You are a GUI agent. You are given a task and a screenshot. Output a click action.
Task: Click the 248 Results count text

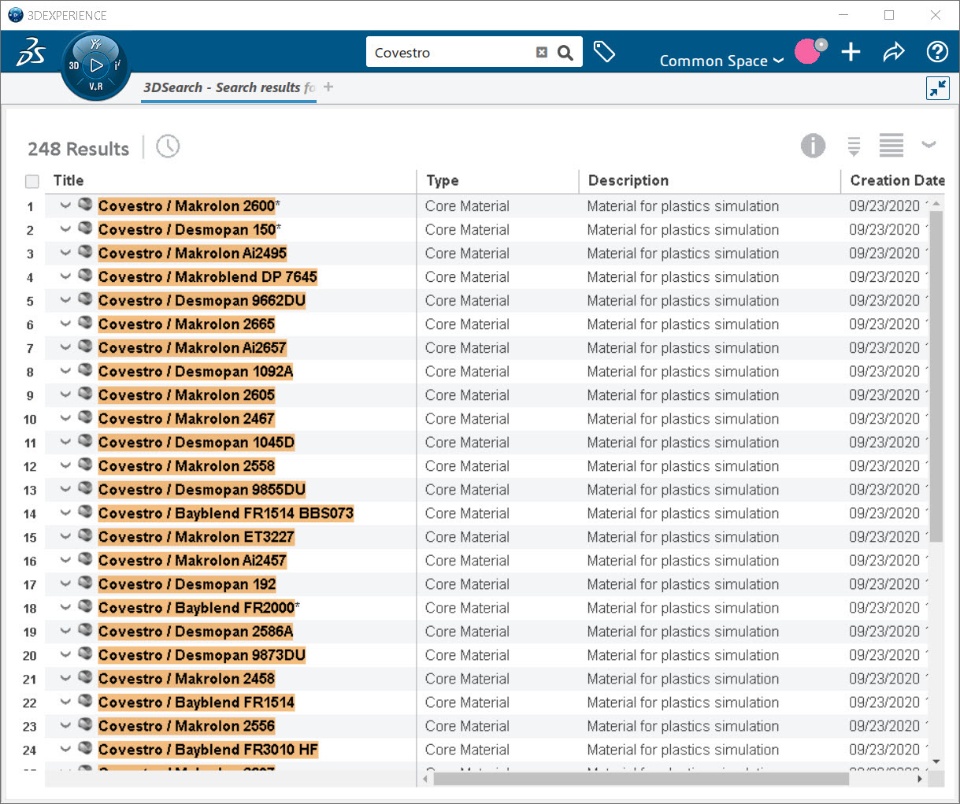[x=78, y=149]
